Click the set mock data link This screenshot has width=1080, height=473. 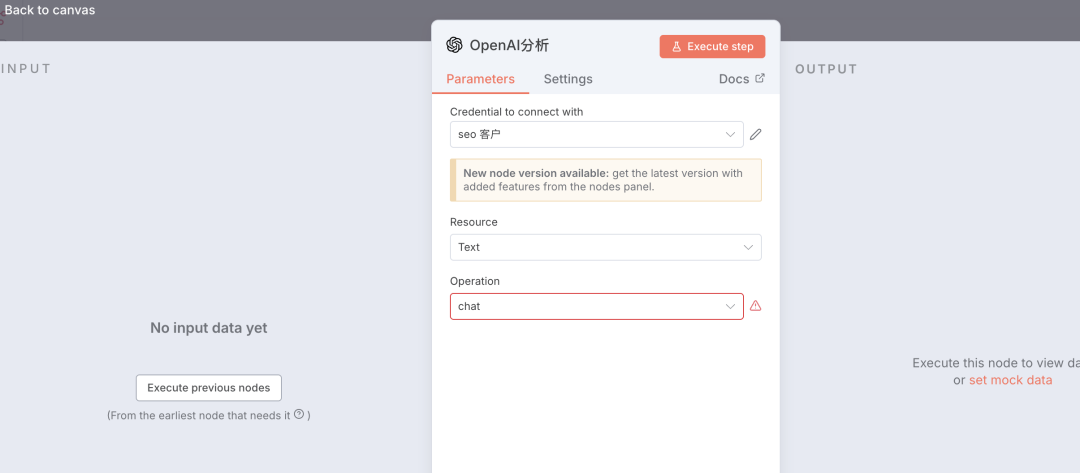(1010, 380)
